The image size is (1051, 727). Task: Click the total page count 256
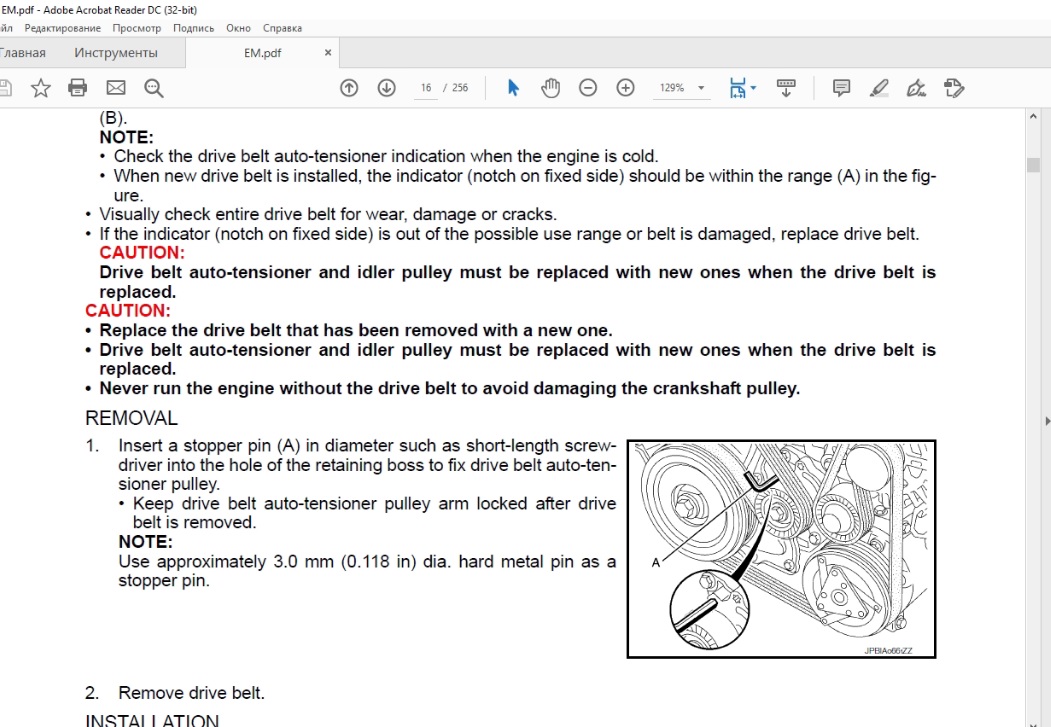(460, 88)
